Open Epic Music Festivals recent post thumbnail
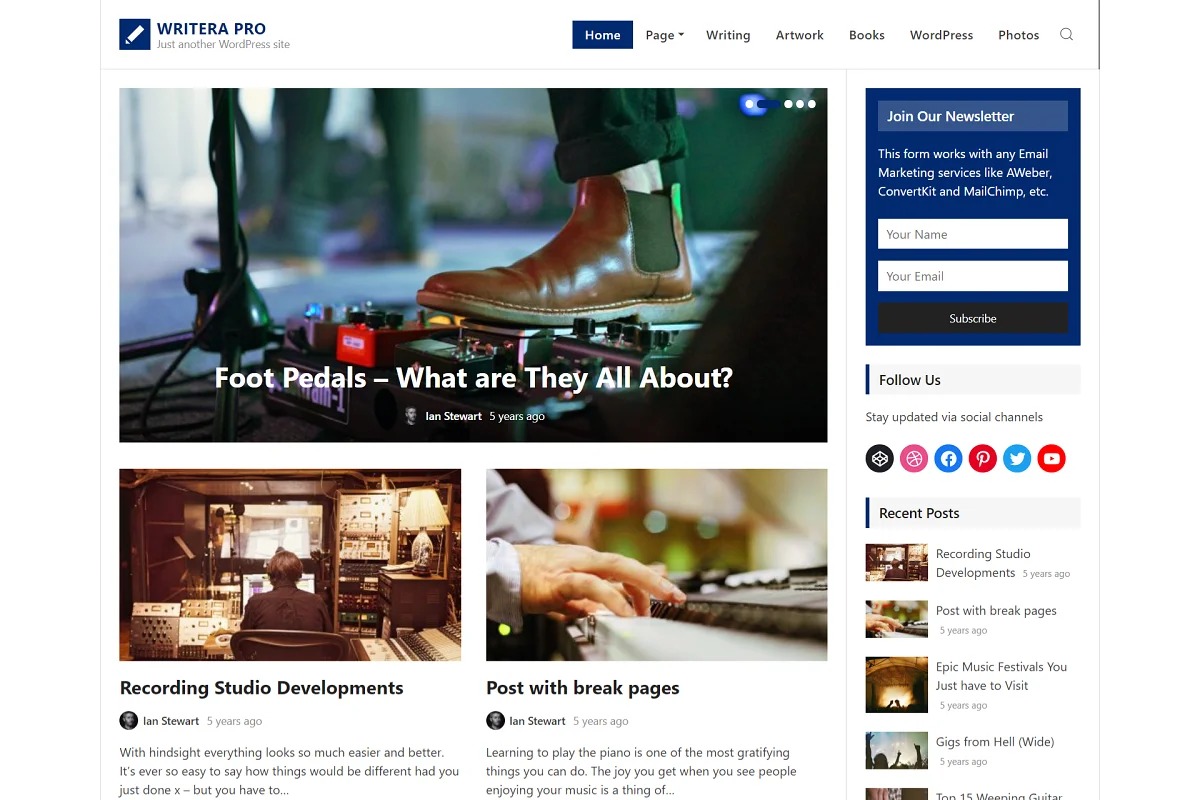 [x=897, y=685]
